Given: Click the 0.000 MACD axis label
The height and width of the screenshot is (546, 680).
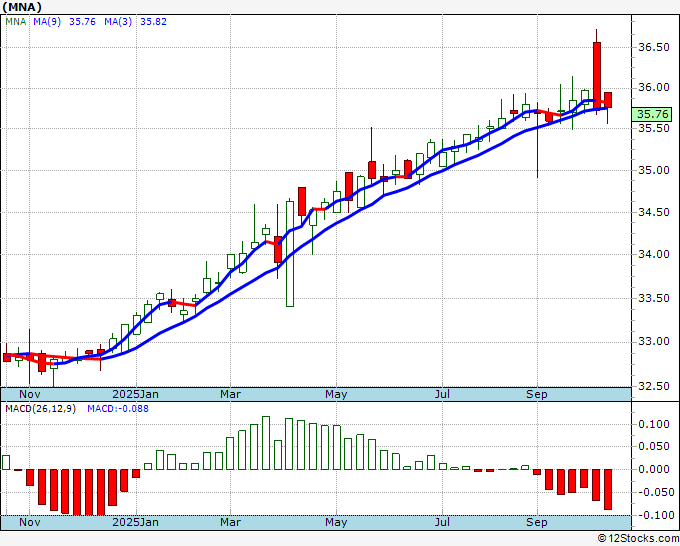Looking at the screenshot, I should (654, 469).
